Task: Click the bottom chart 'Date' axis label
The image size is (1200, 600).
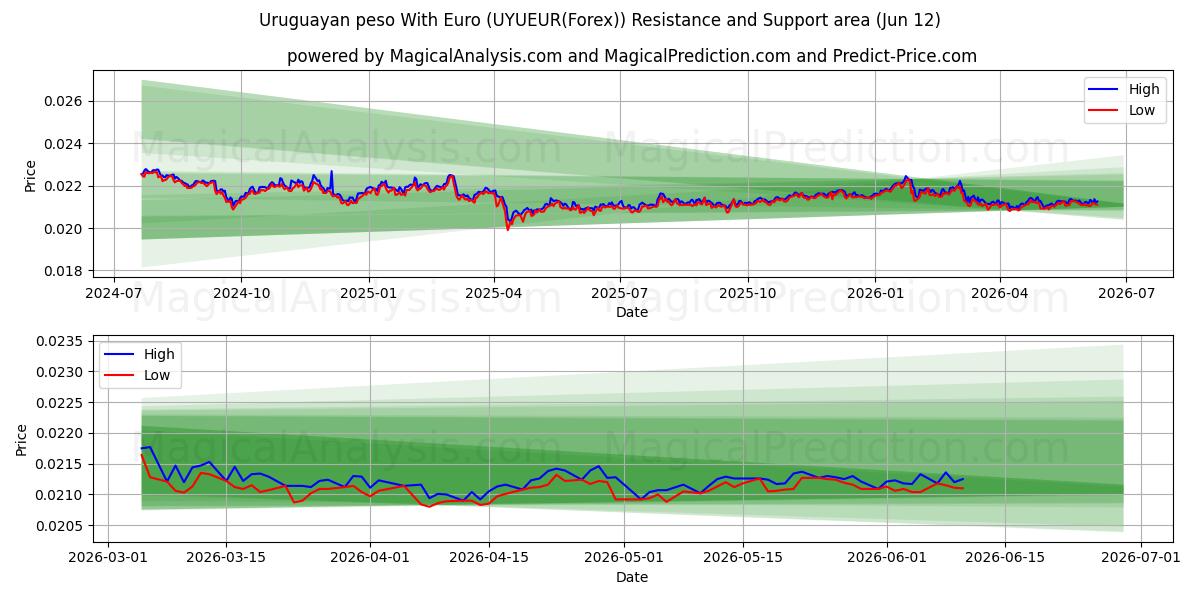Action: 632,577
